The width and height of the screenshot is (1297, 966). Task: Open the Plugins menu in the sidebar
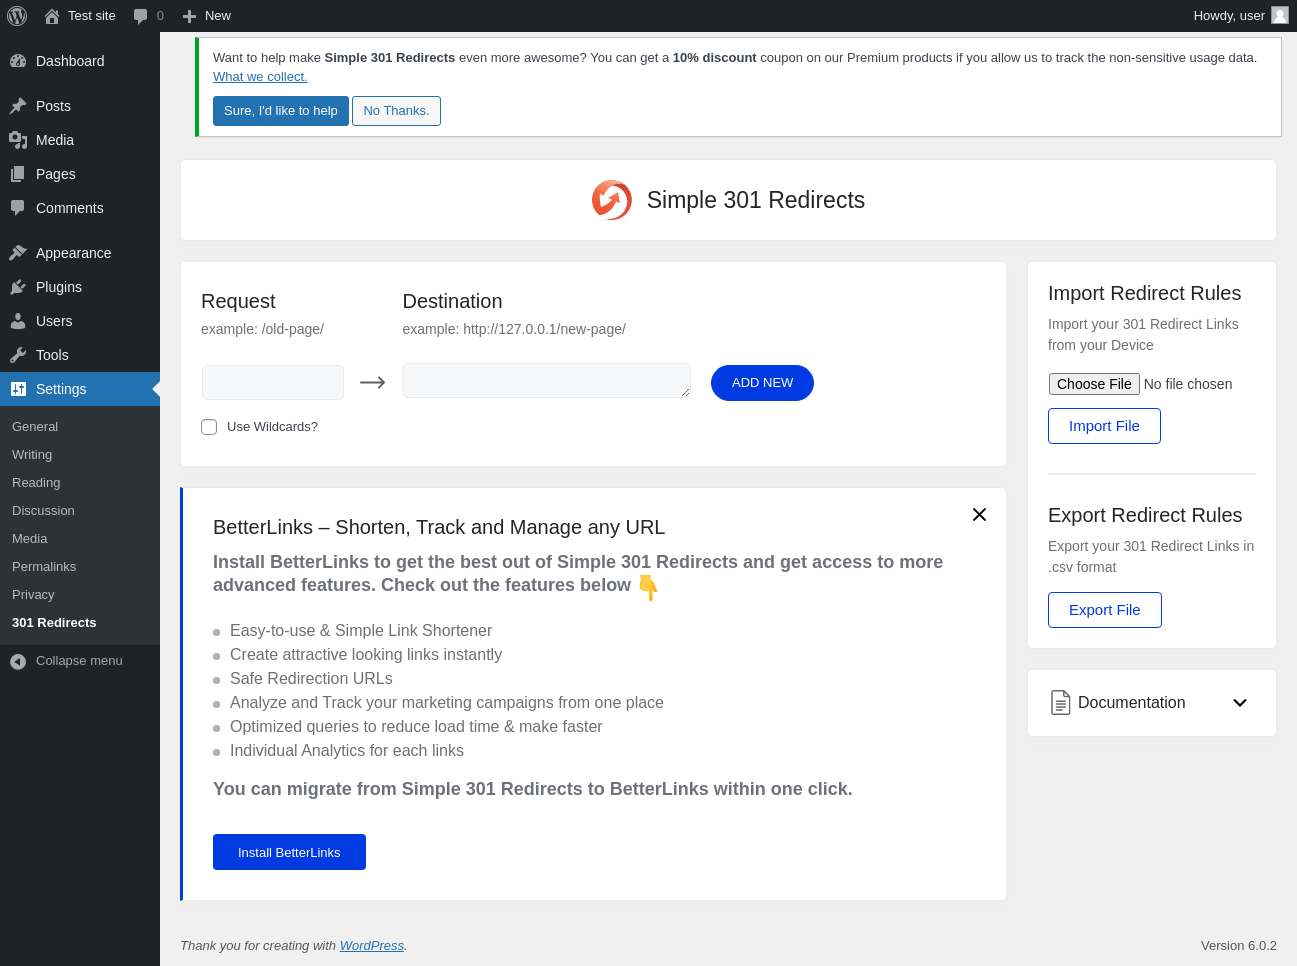tap(59, 287)
